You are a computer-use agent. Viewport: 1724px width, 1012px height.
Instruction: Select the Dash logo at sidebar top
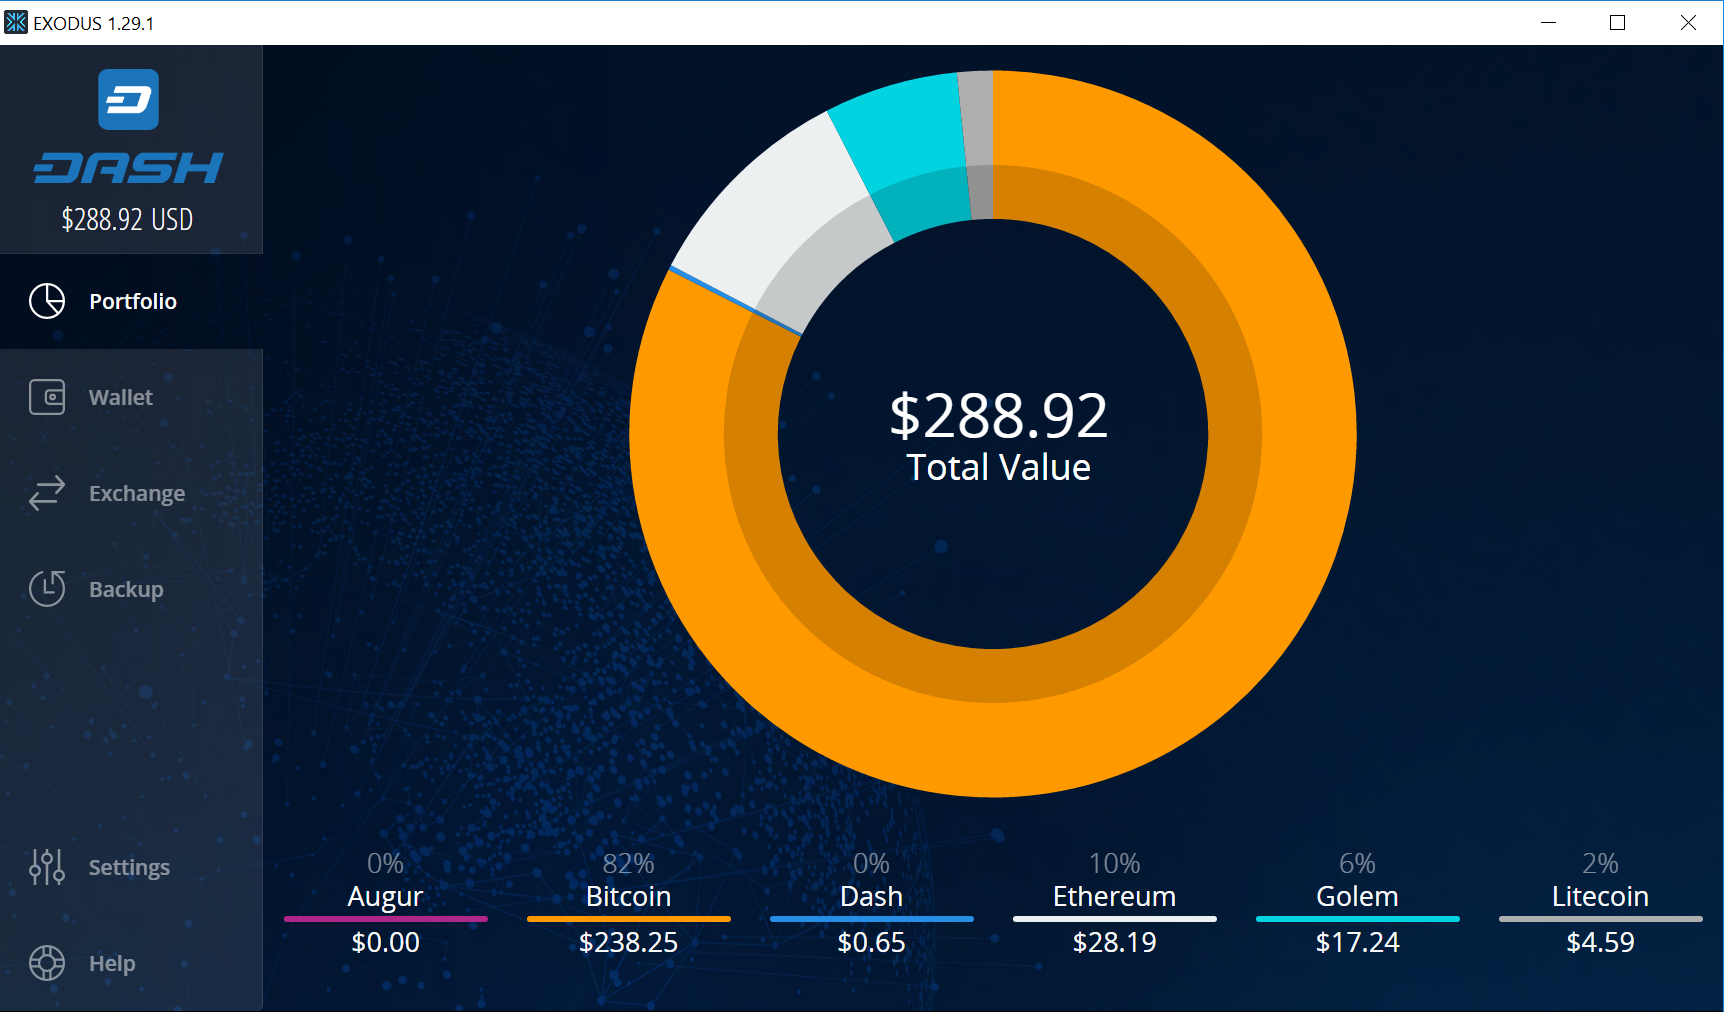[127, 99]
